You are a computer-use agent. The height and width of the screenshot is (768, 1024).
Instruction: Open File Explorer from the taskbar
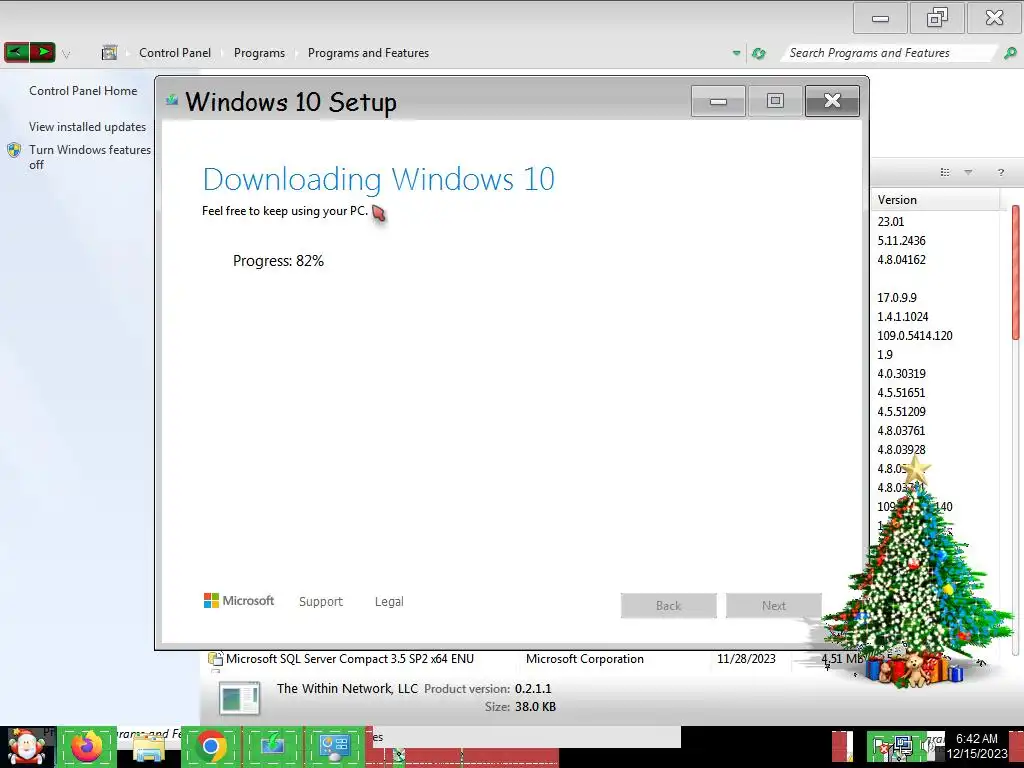pyautogui.click(x=149, y=748)
